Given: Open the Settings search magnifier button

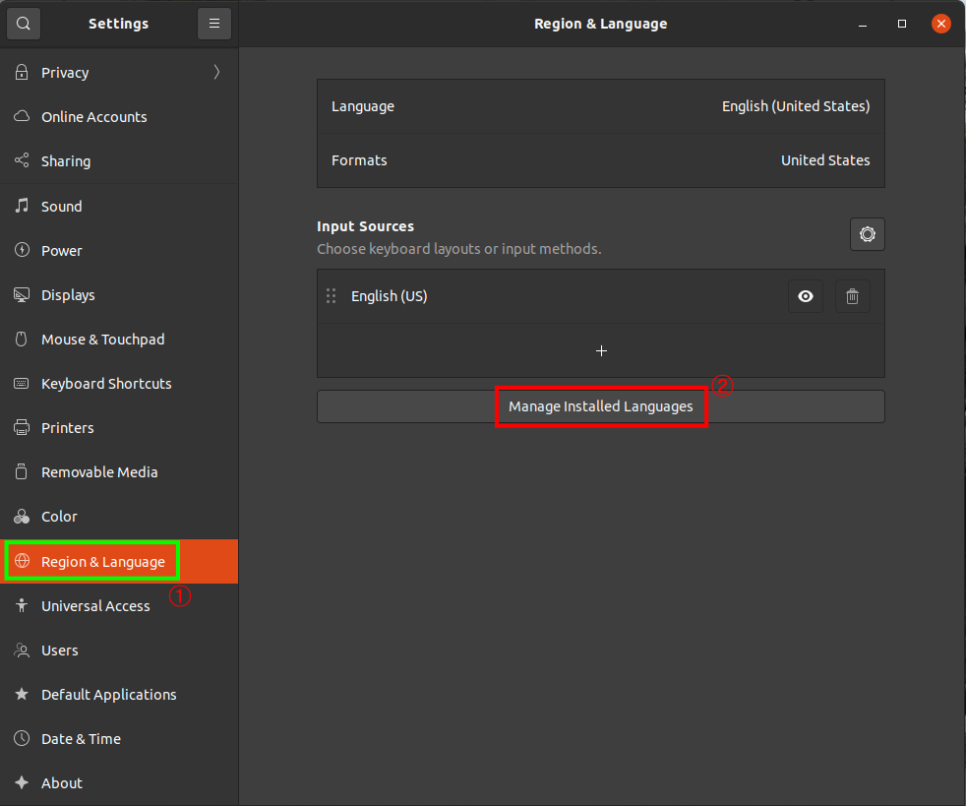Looking at the screenshot, I should point(23,23).
